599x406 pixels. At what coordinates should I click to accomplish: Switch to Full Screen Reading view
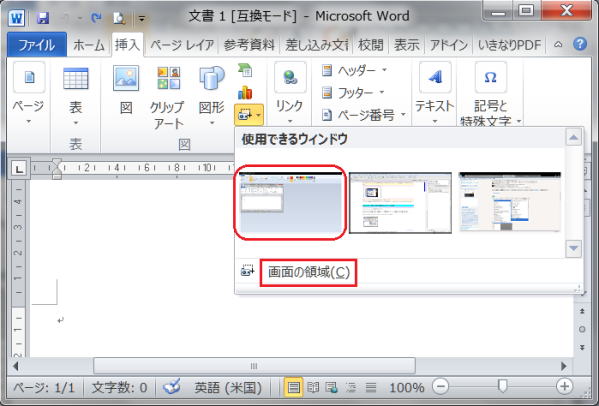coord(313,388)
